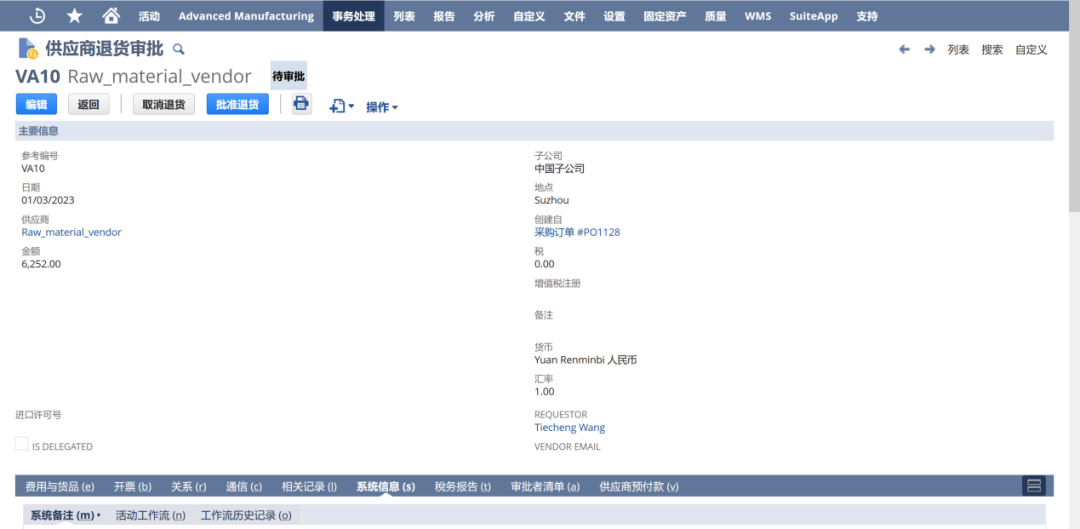Open the 报告 menu
Viewport: 1080px width, 529px height.
pos(444,16)
